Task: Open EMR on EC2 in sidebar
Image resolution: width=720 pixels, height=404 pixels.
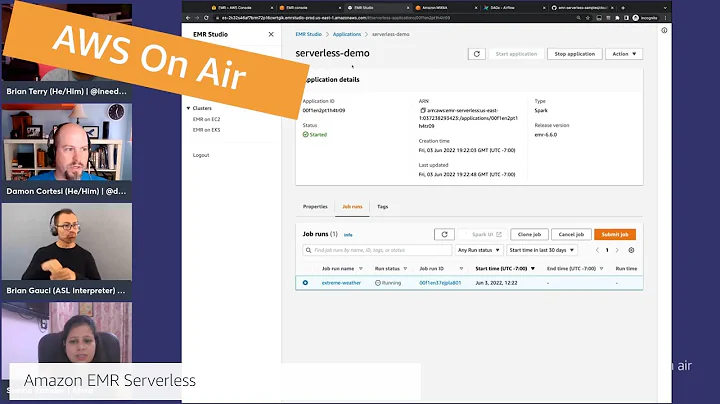Action: (206, 119)
